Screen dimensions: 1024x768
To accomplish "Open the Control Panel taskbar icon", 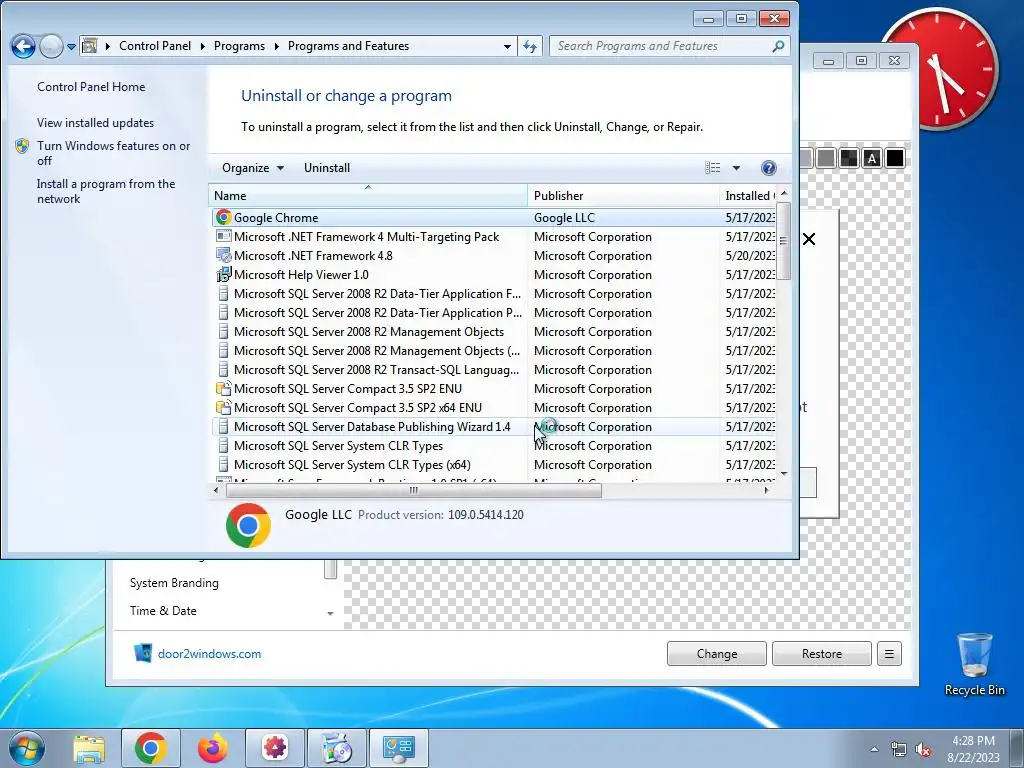I will tap(399, 748).
